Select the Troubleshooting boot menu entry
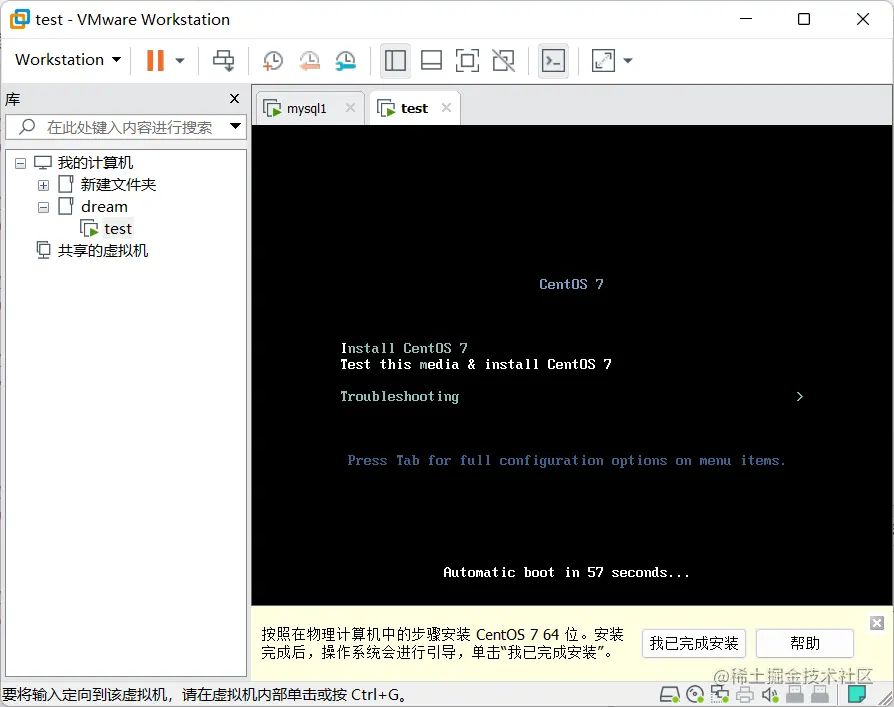Image resolution: width=894 pixels, height=707 pixels. click(x=400, y=396)
